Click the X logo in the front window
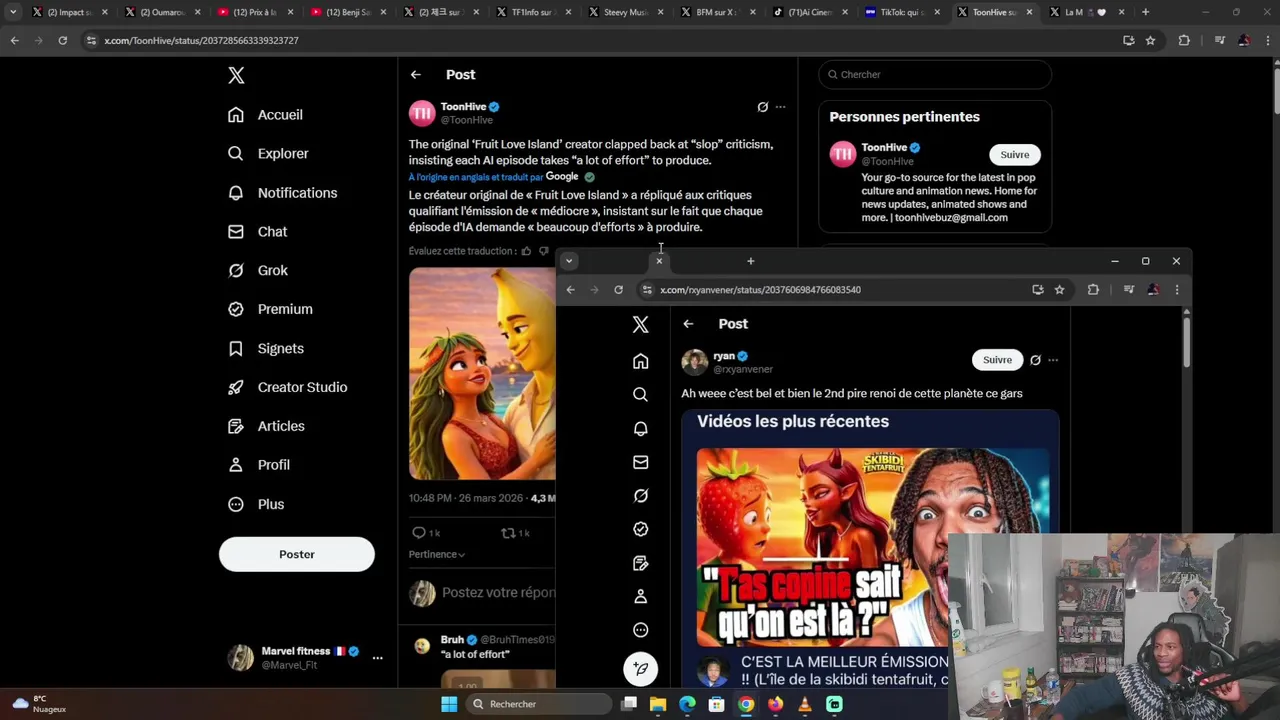This screenshot has height=720, width=1280. pyautogui.click(x=641, y=325)
